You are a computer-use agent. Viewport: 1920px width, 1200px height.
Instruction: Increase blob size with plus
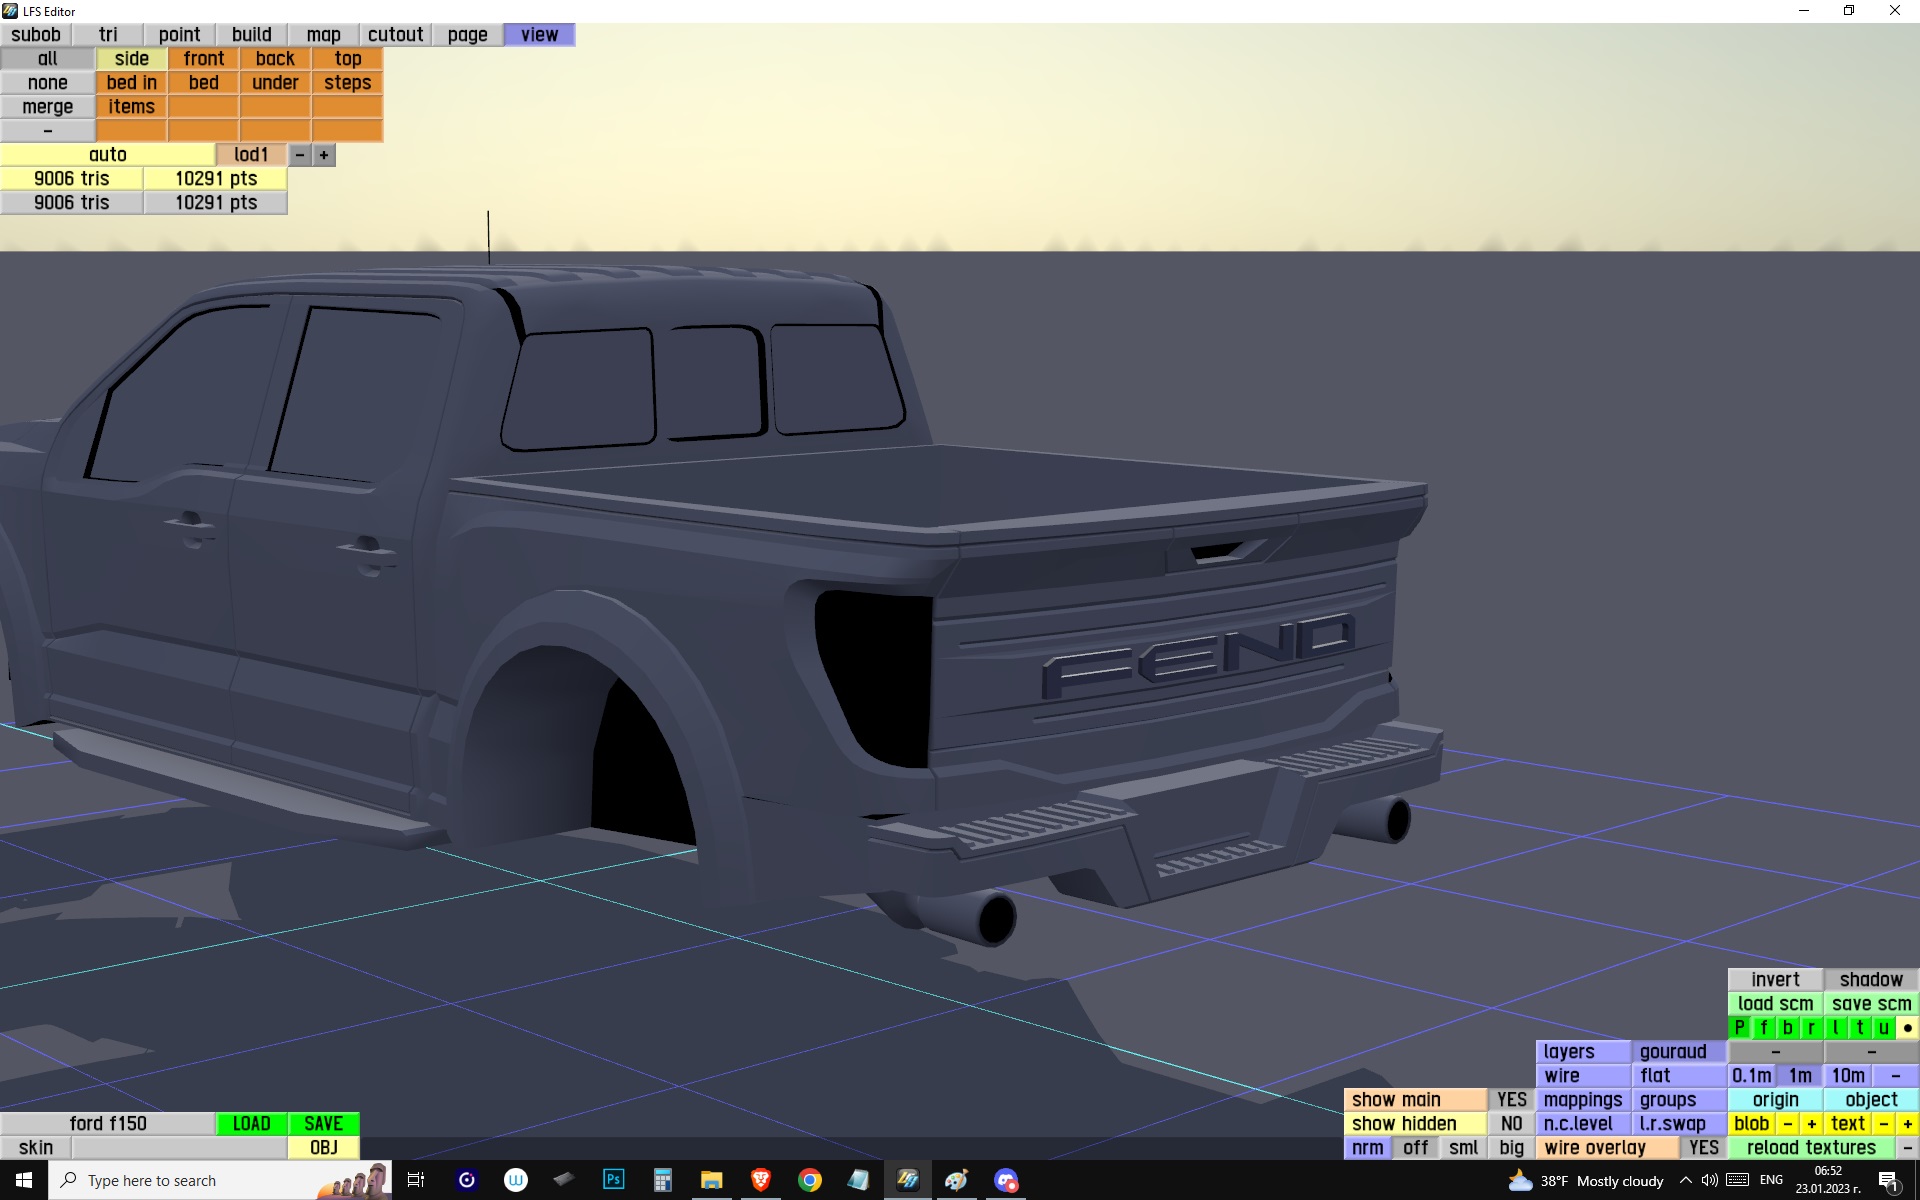(x=1812, y=1124)
